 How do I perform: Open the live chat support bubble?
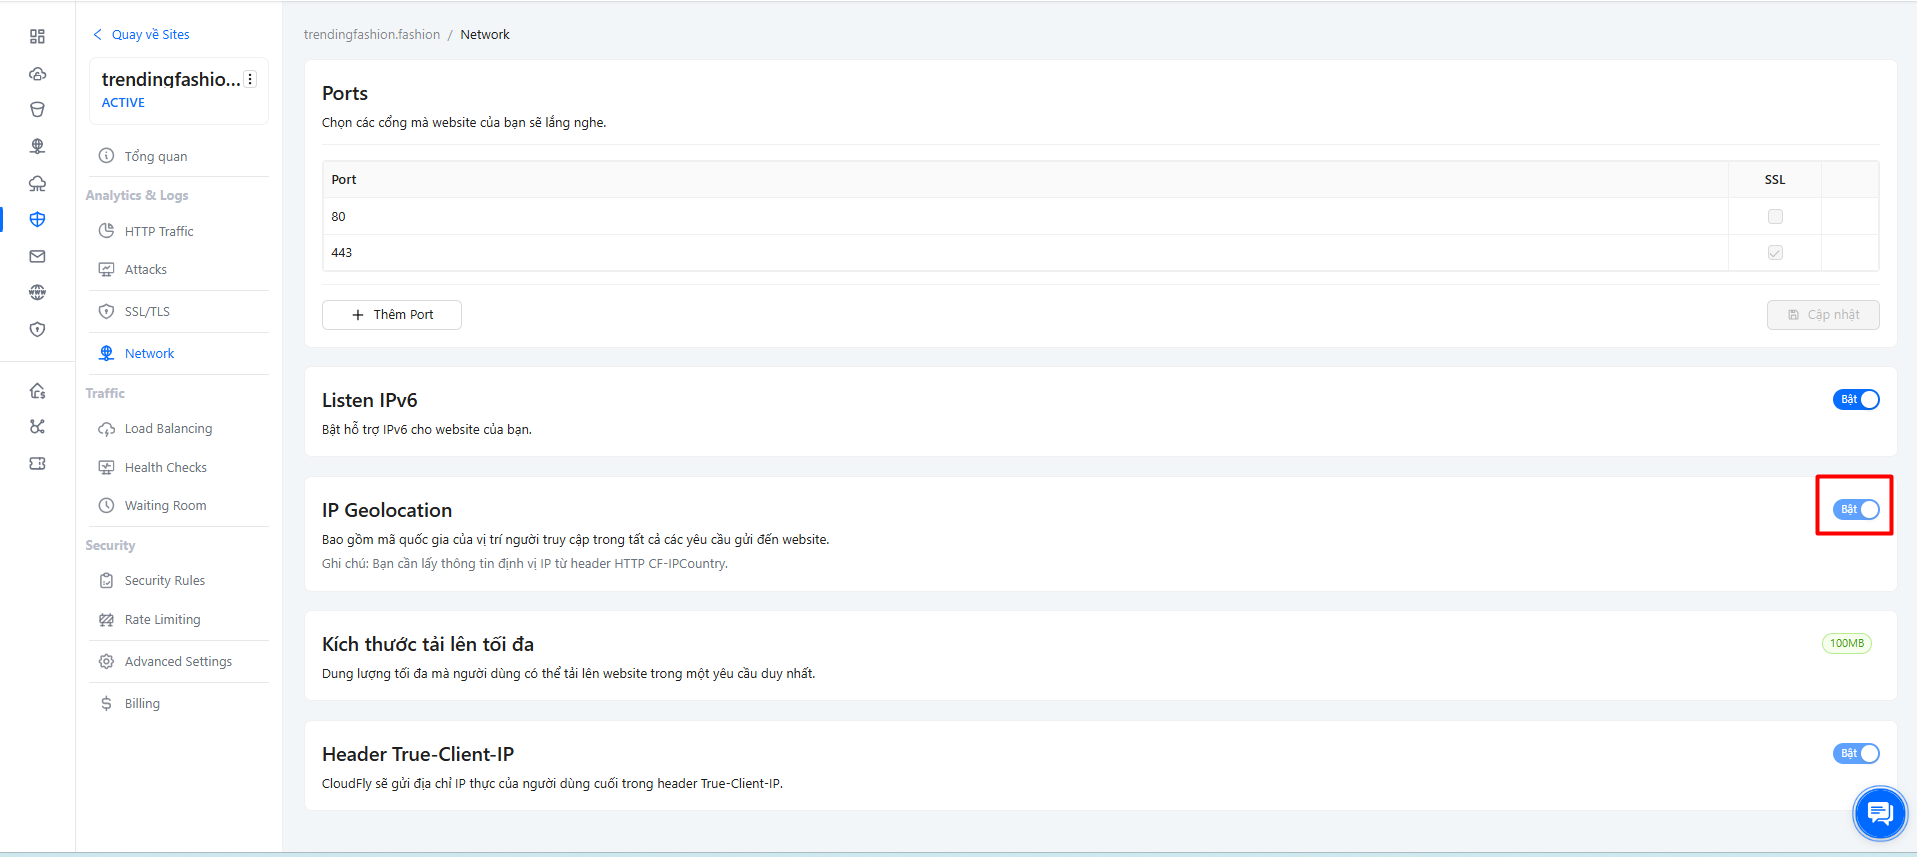pyautogui.click(x=1880, y=814)
